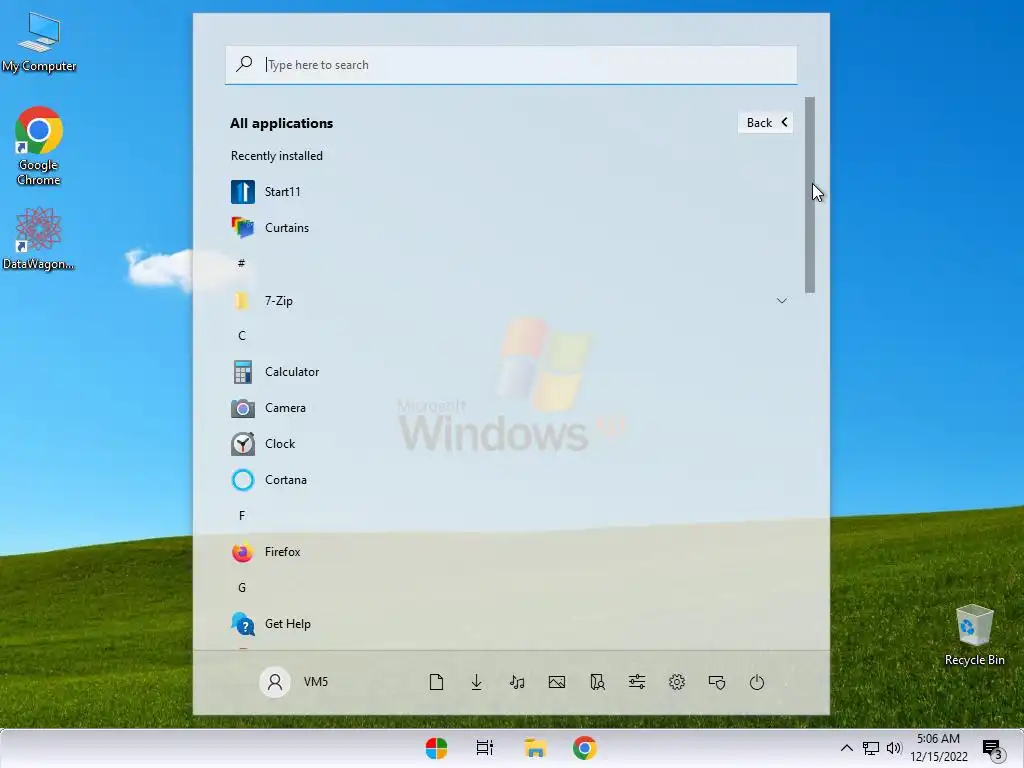Image resolution: width=1024 pixels, height=768 pixels.
Task: Select the My Computer desktop icon
Action: tap(39, 42)
